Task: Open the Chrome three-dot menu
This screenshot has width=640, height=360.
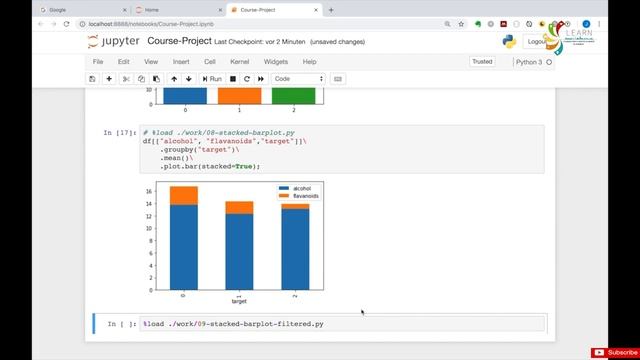Action: [599, 24]
